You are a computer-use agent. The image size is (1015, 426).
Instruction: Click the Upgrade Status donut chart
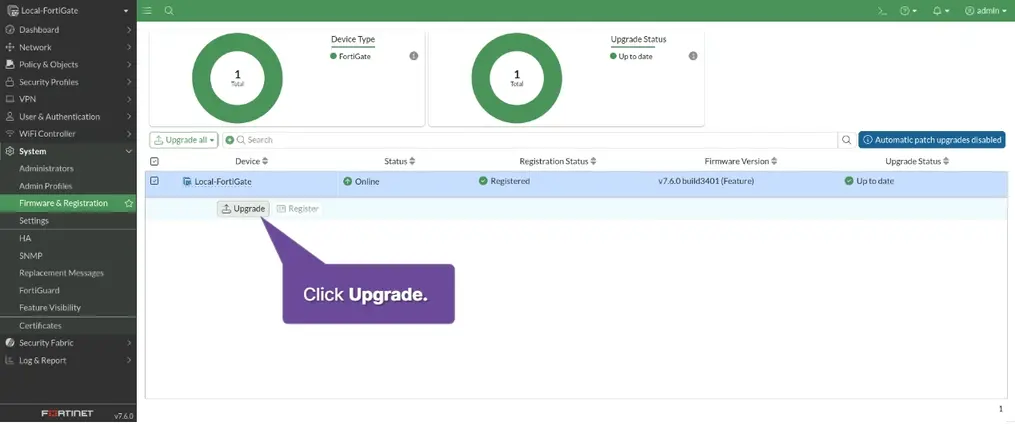click(x=517, y=78)
